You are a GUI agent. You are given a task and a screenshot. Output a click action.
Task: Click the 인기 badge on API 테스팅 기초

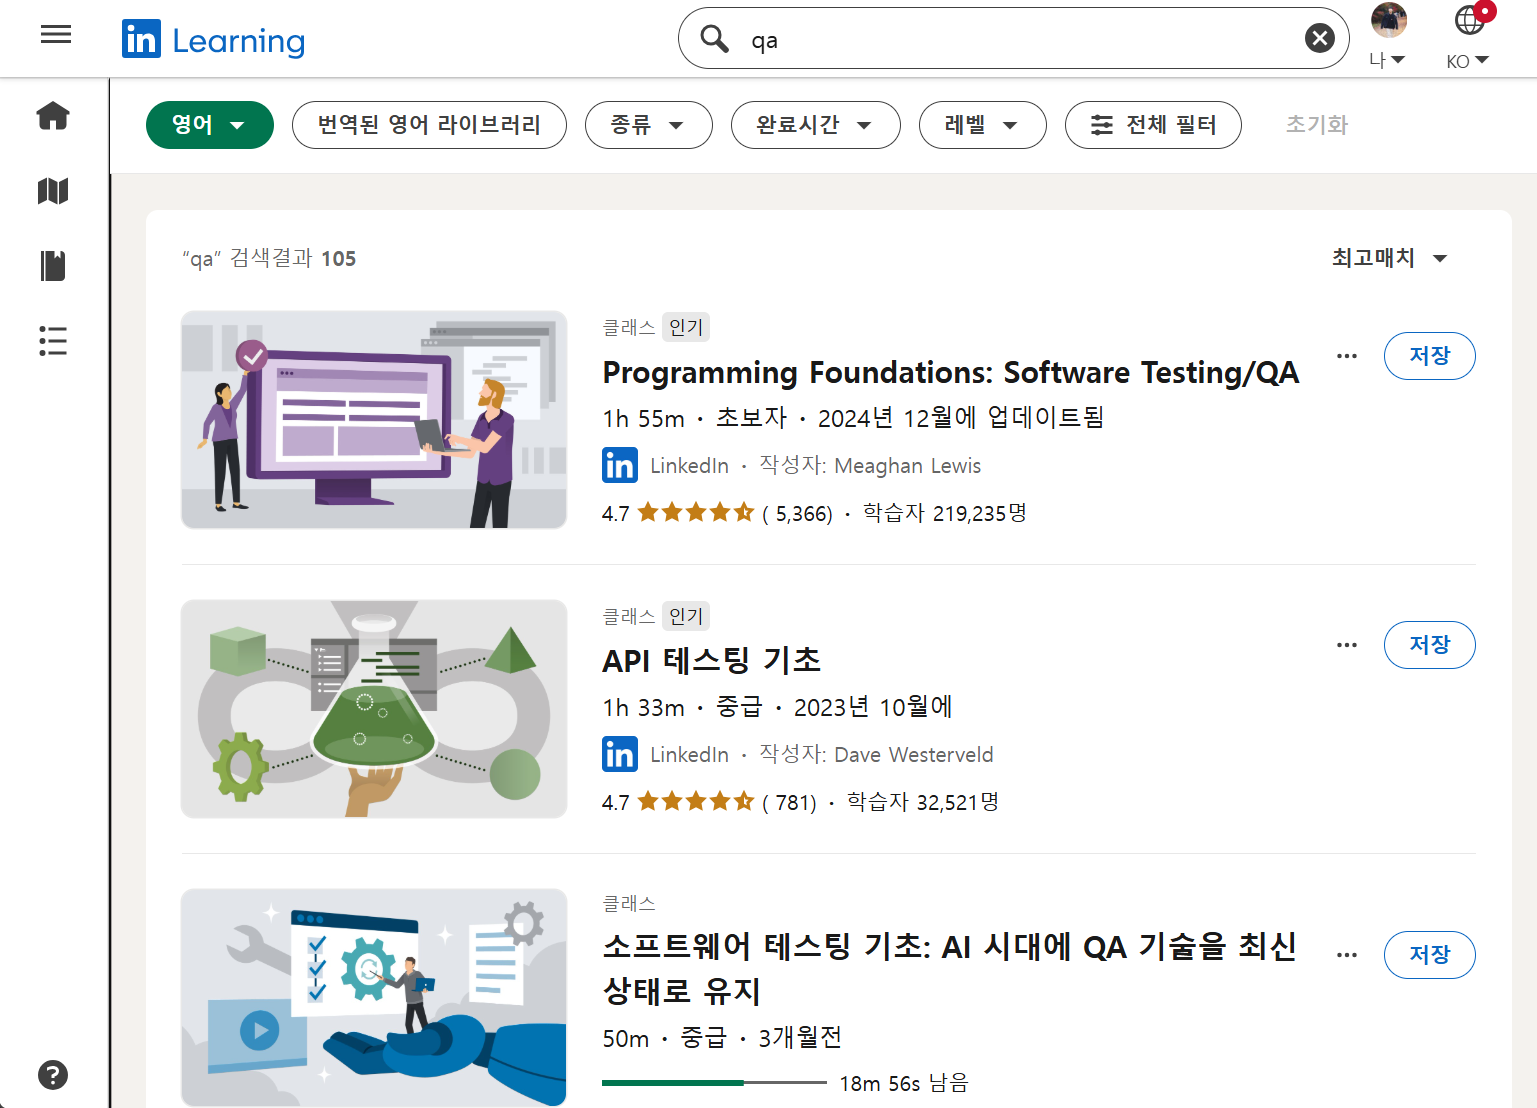pyautogui.click(x=686, y=616)
